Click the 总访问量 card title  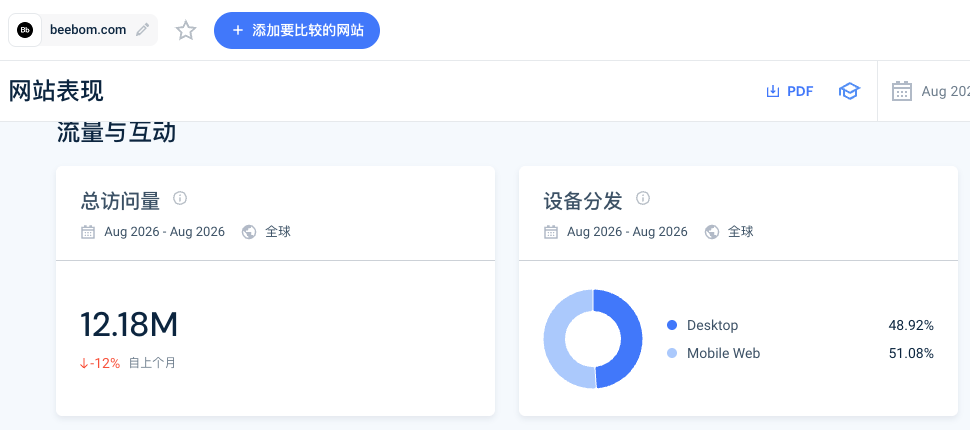(x=120, y=201)
